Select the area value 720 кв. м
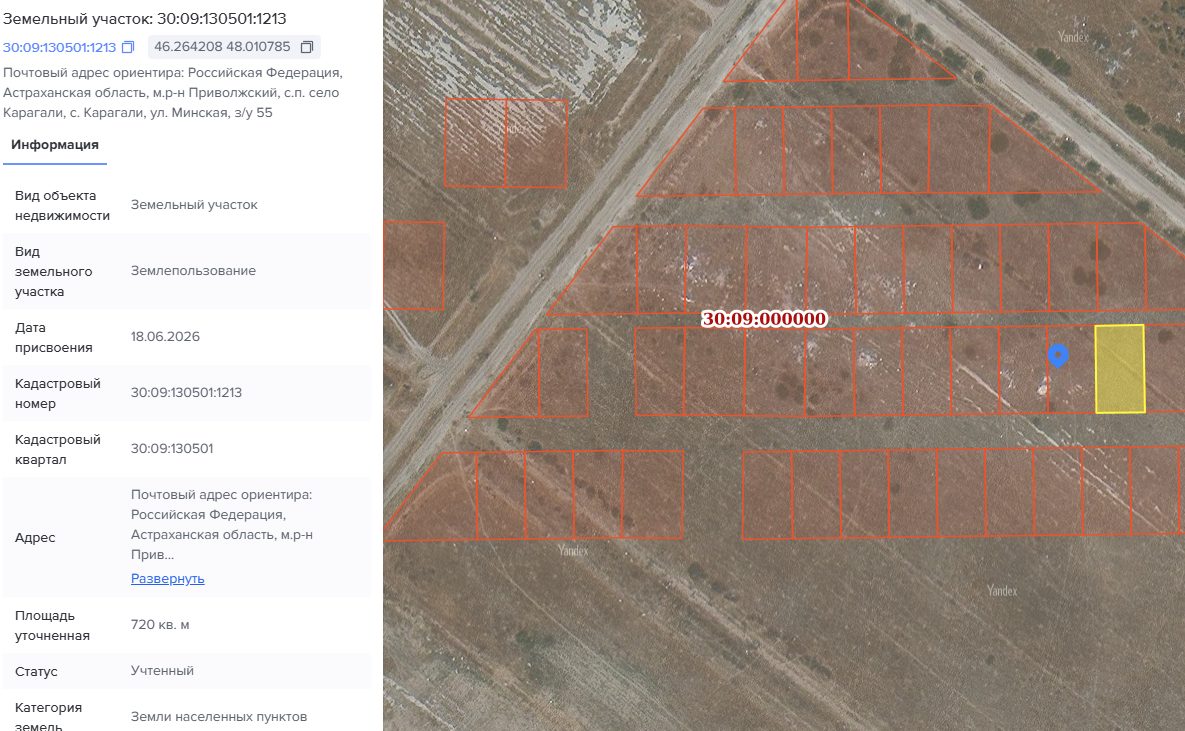The image size is (1185, 731). click(160, 624)
